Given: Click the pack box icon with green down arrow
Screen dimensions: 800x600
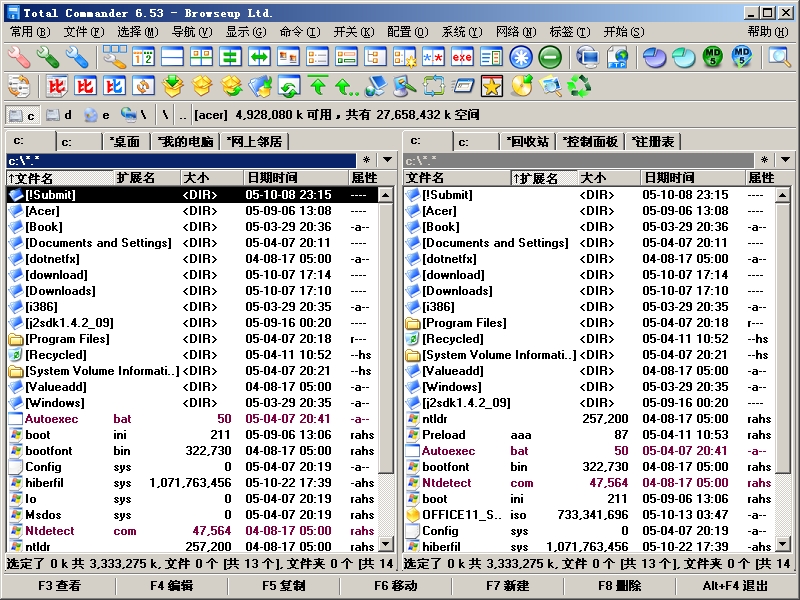Looking at the screenshot, I should 172,86.
